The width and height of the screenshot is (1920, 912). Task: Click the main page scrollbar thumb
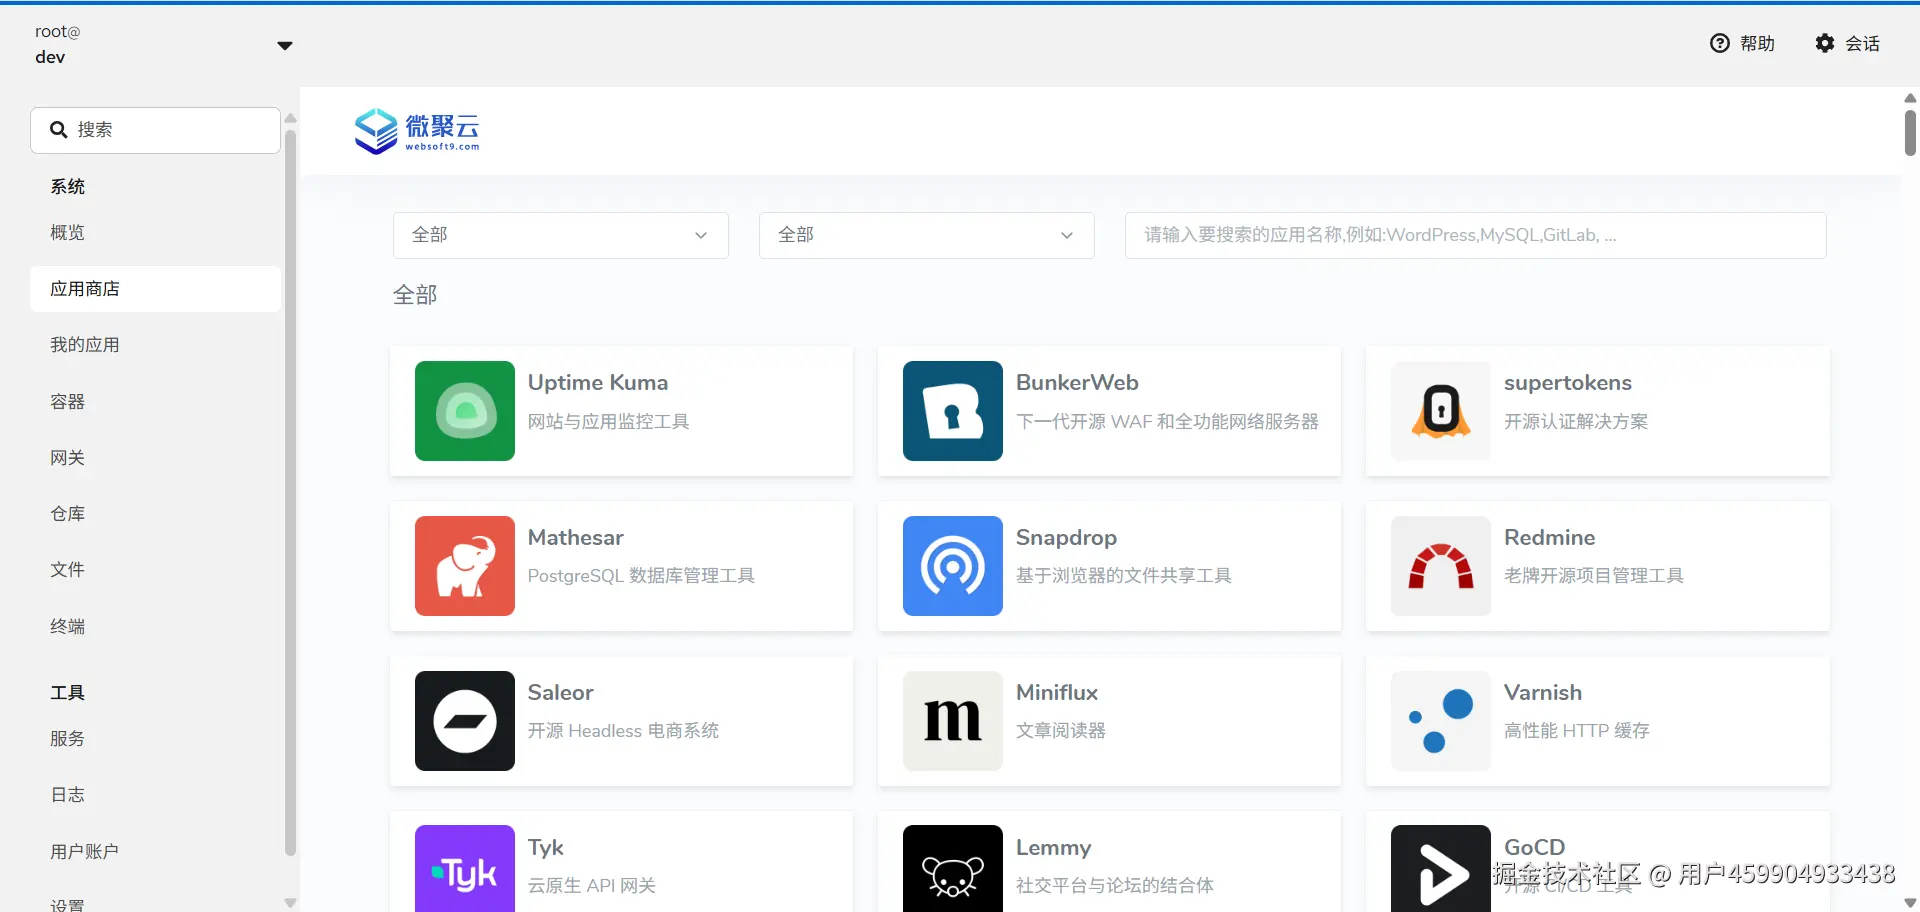1910,132
